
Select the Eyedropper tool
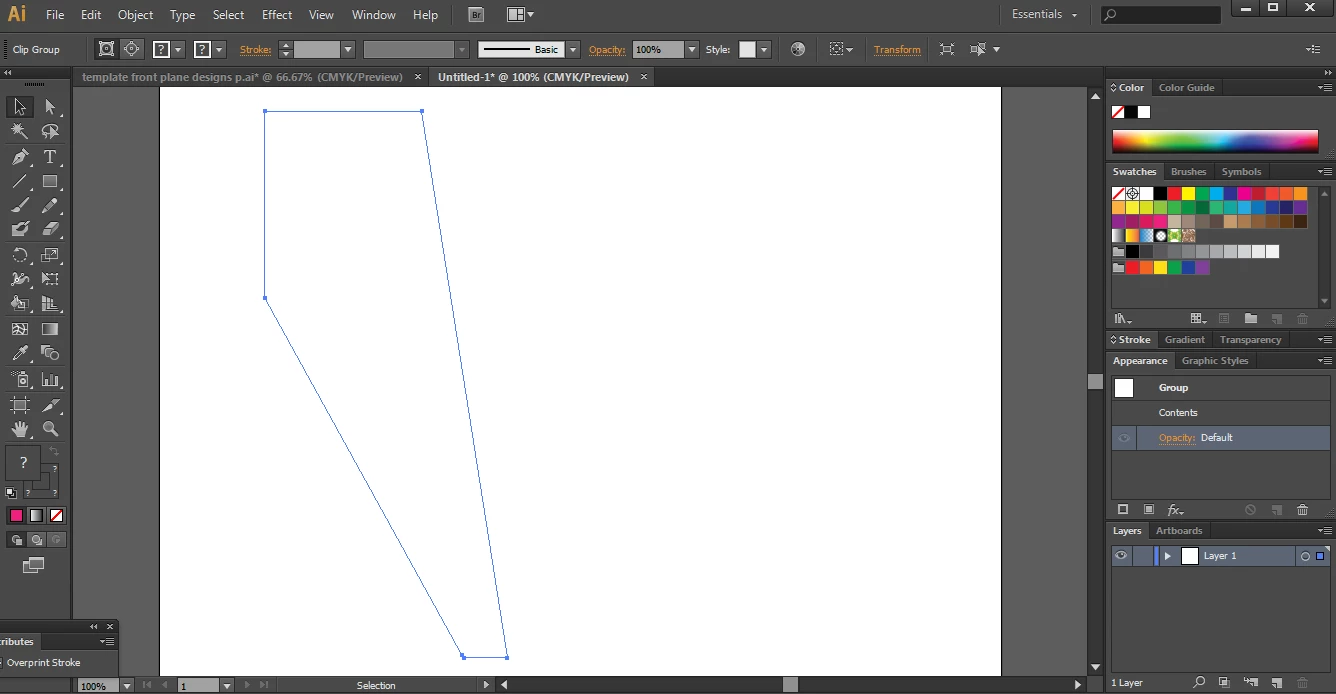point(20,354)
